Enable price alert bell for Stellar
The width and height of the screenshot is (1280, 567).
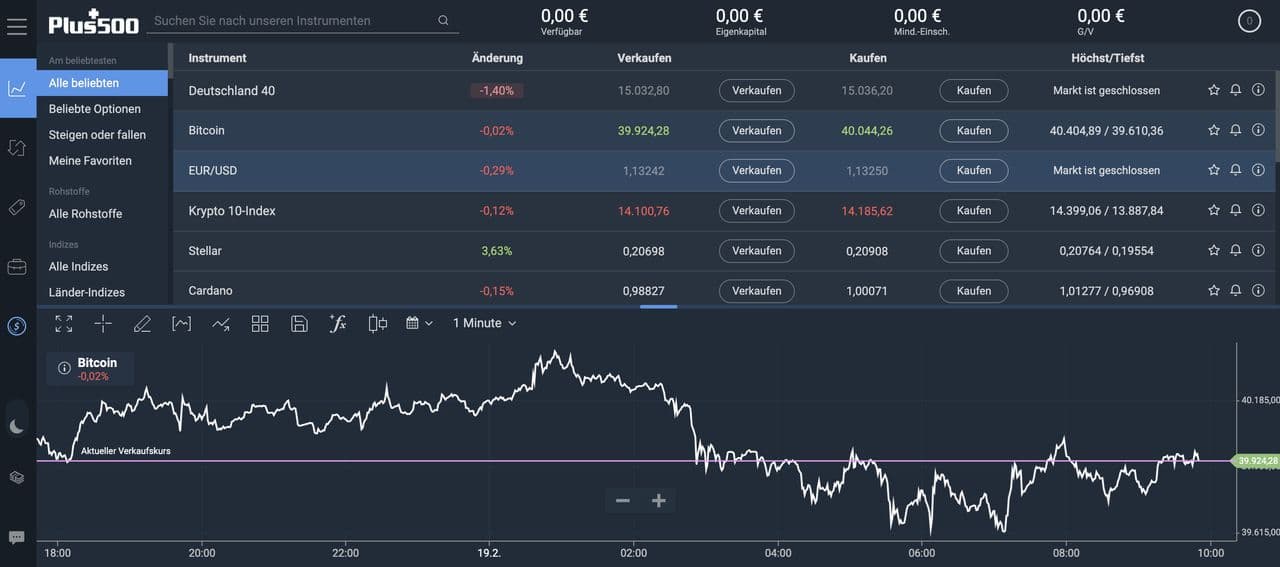tap(1236, 250)
